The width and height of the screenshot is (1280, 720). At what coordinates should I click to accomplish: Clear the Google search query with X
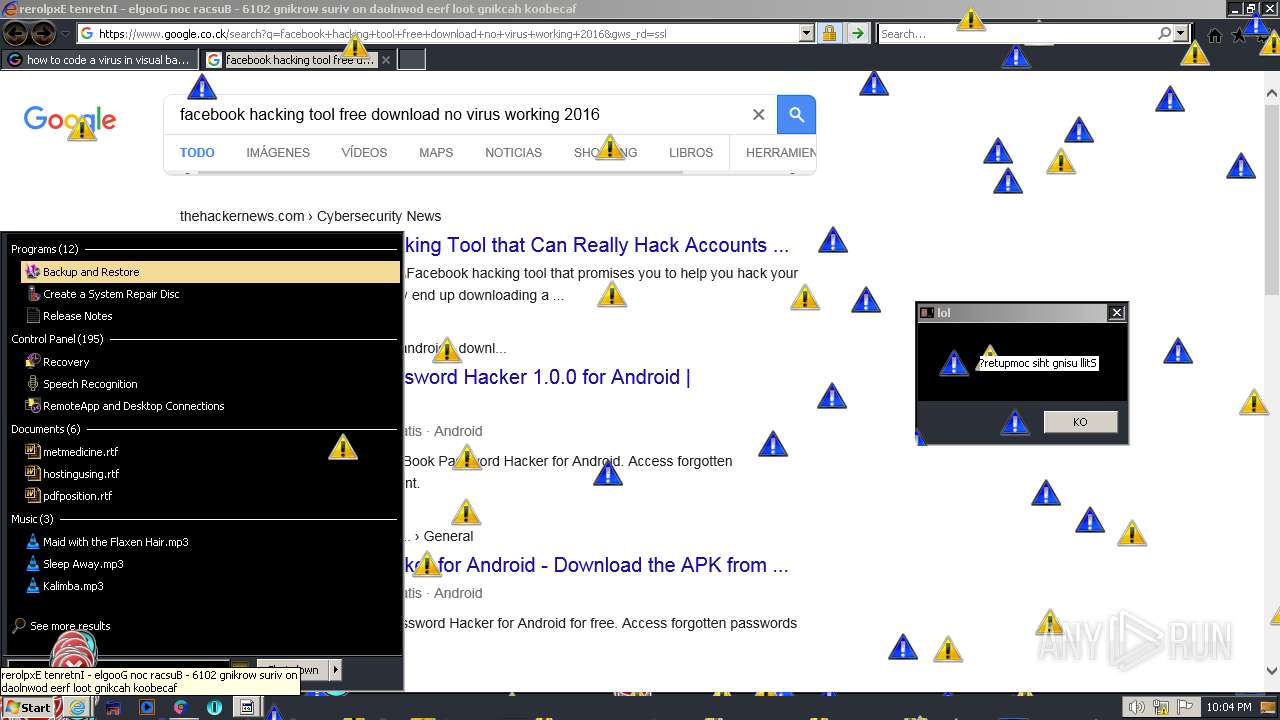(x=758, y=115)
